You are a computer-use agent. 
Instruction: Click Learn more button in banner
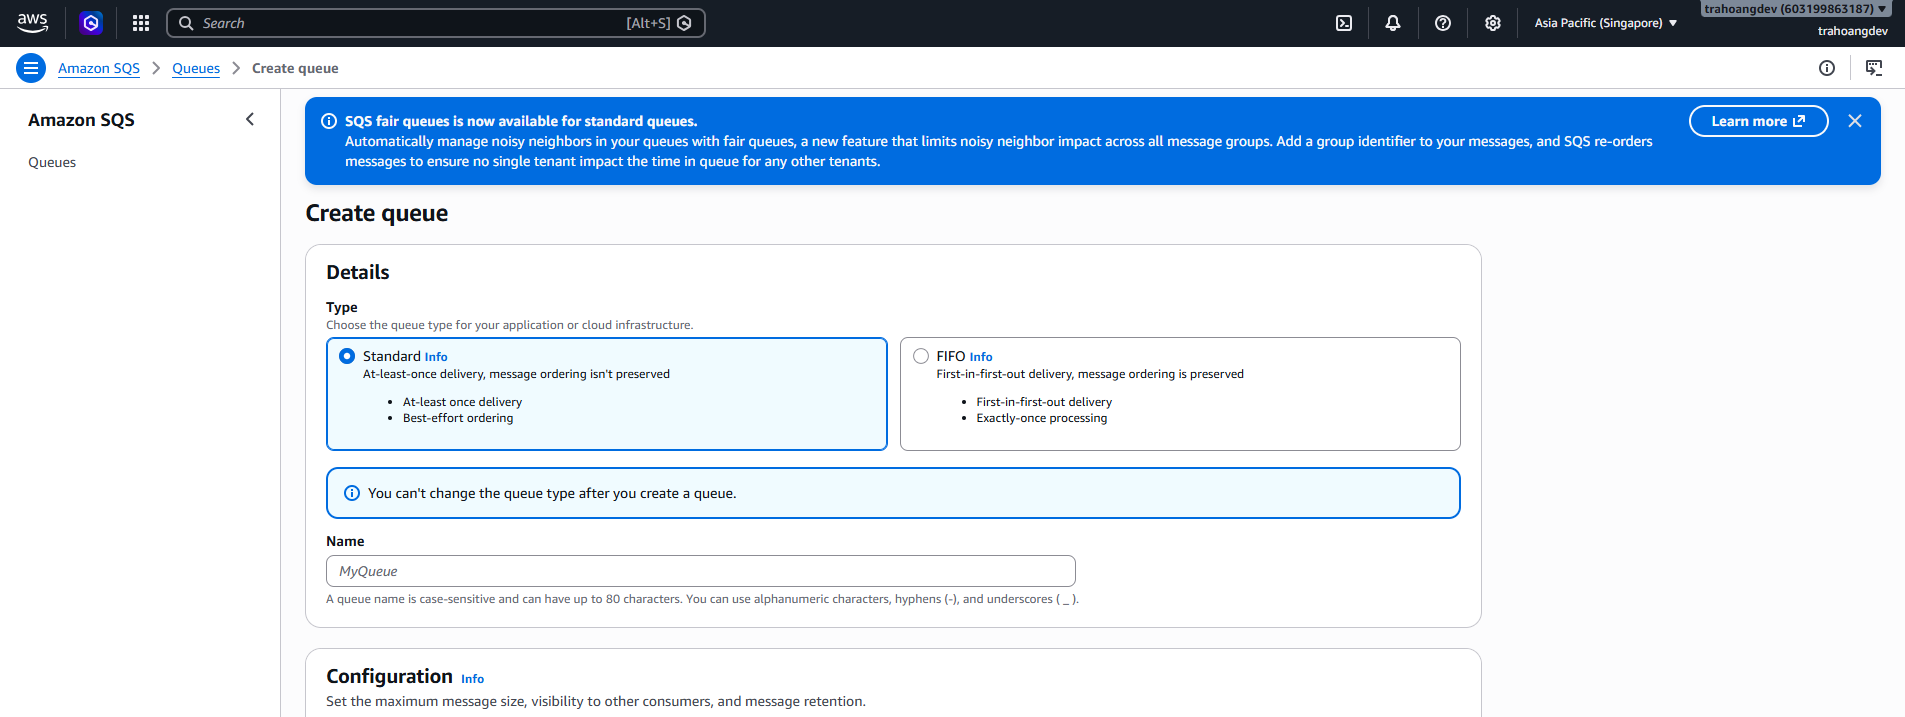[1758, 121]
